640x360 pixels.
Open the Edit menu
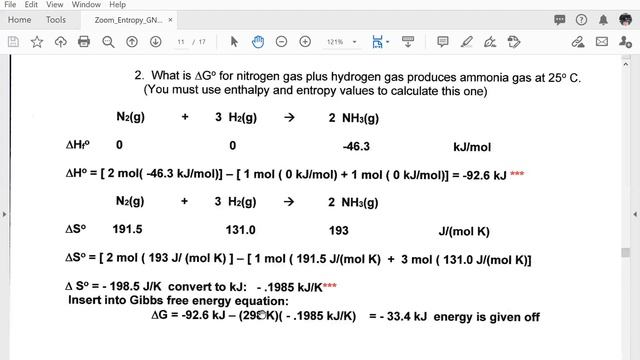(x=31, y=4)
